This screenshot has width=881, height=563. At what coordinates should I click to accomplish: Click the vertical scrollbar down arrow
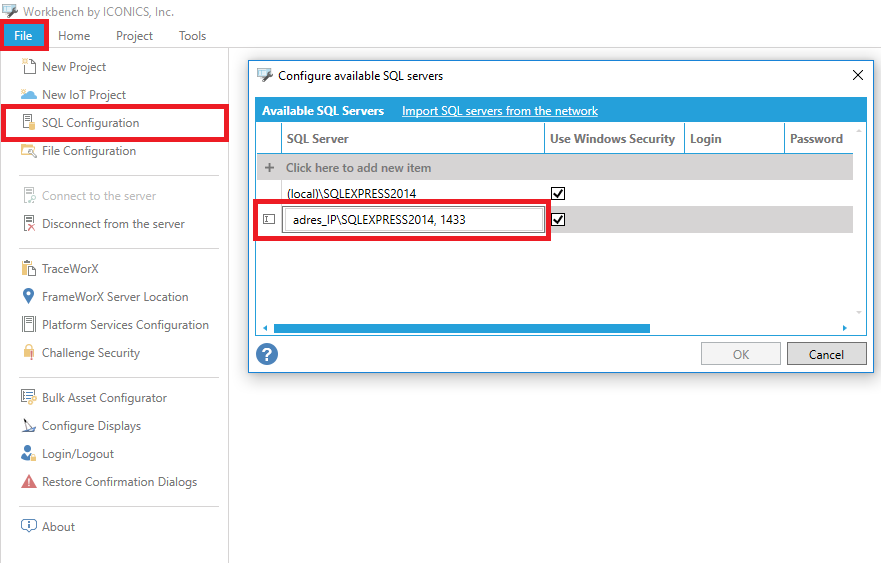point(859,312)
